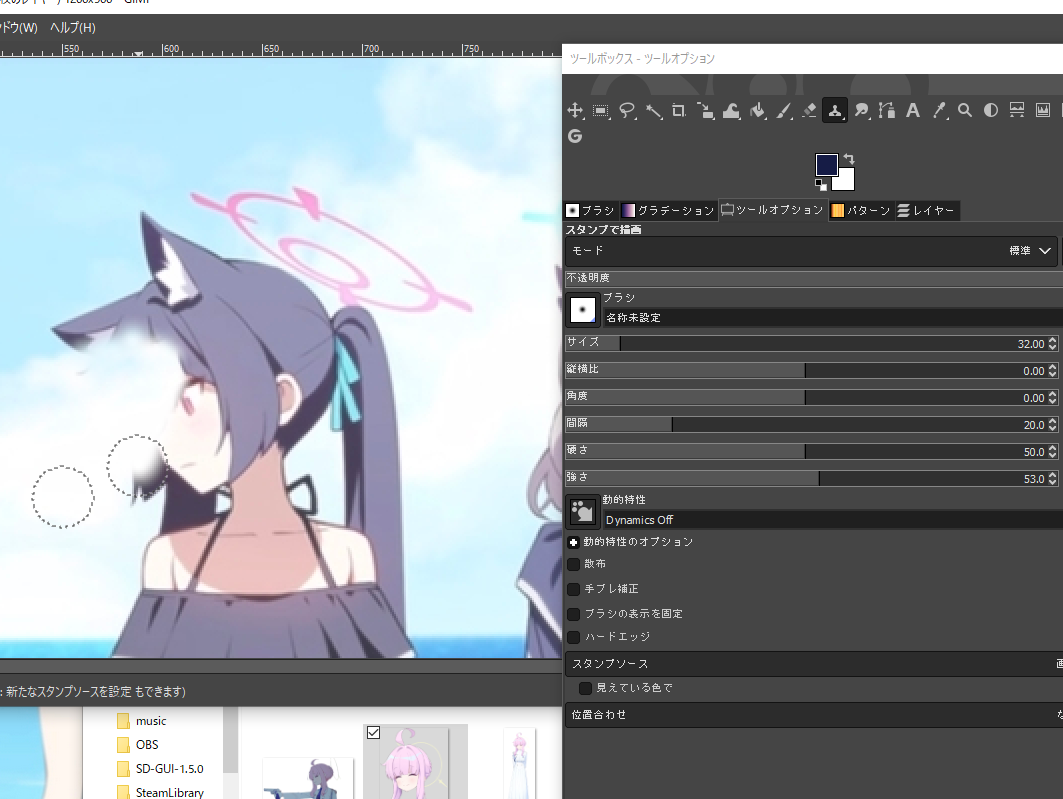Screen dimensions: 1063x799
Task: Open the 位置合わせ alignment dropdown
Action: click(814, 715)
